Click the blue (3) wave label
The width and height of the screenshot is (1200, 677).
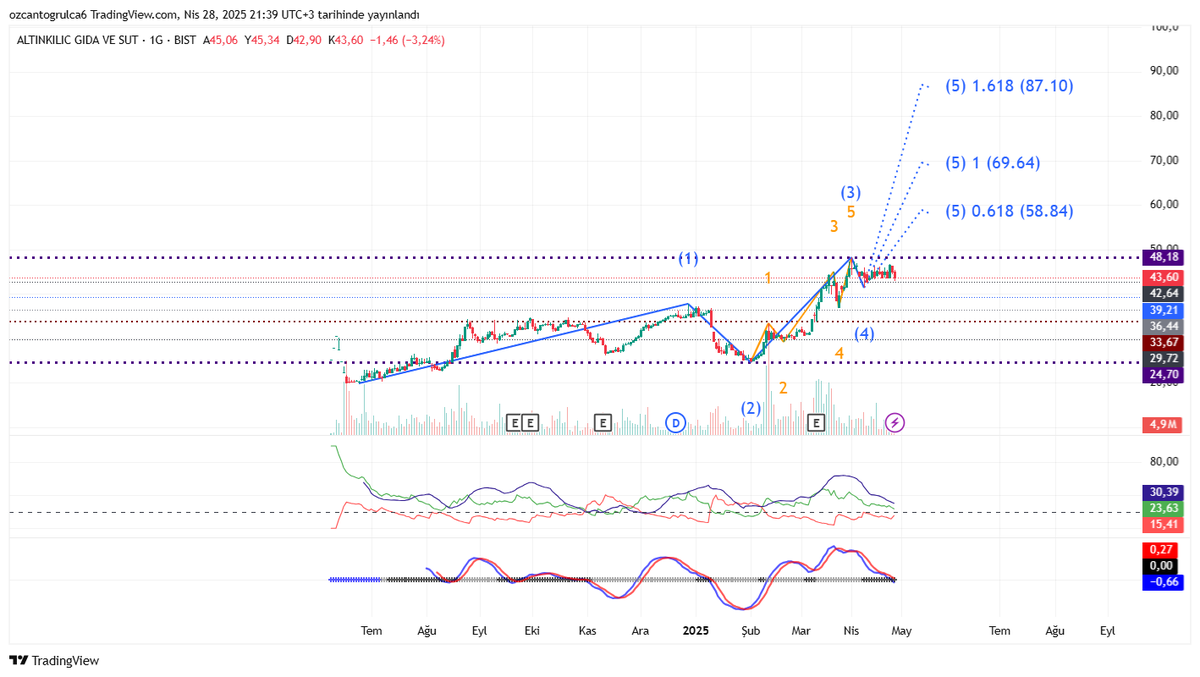click(851, 192)
